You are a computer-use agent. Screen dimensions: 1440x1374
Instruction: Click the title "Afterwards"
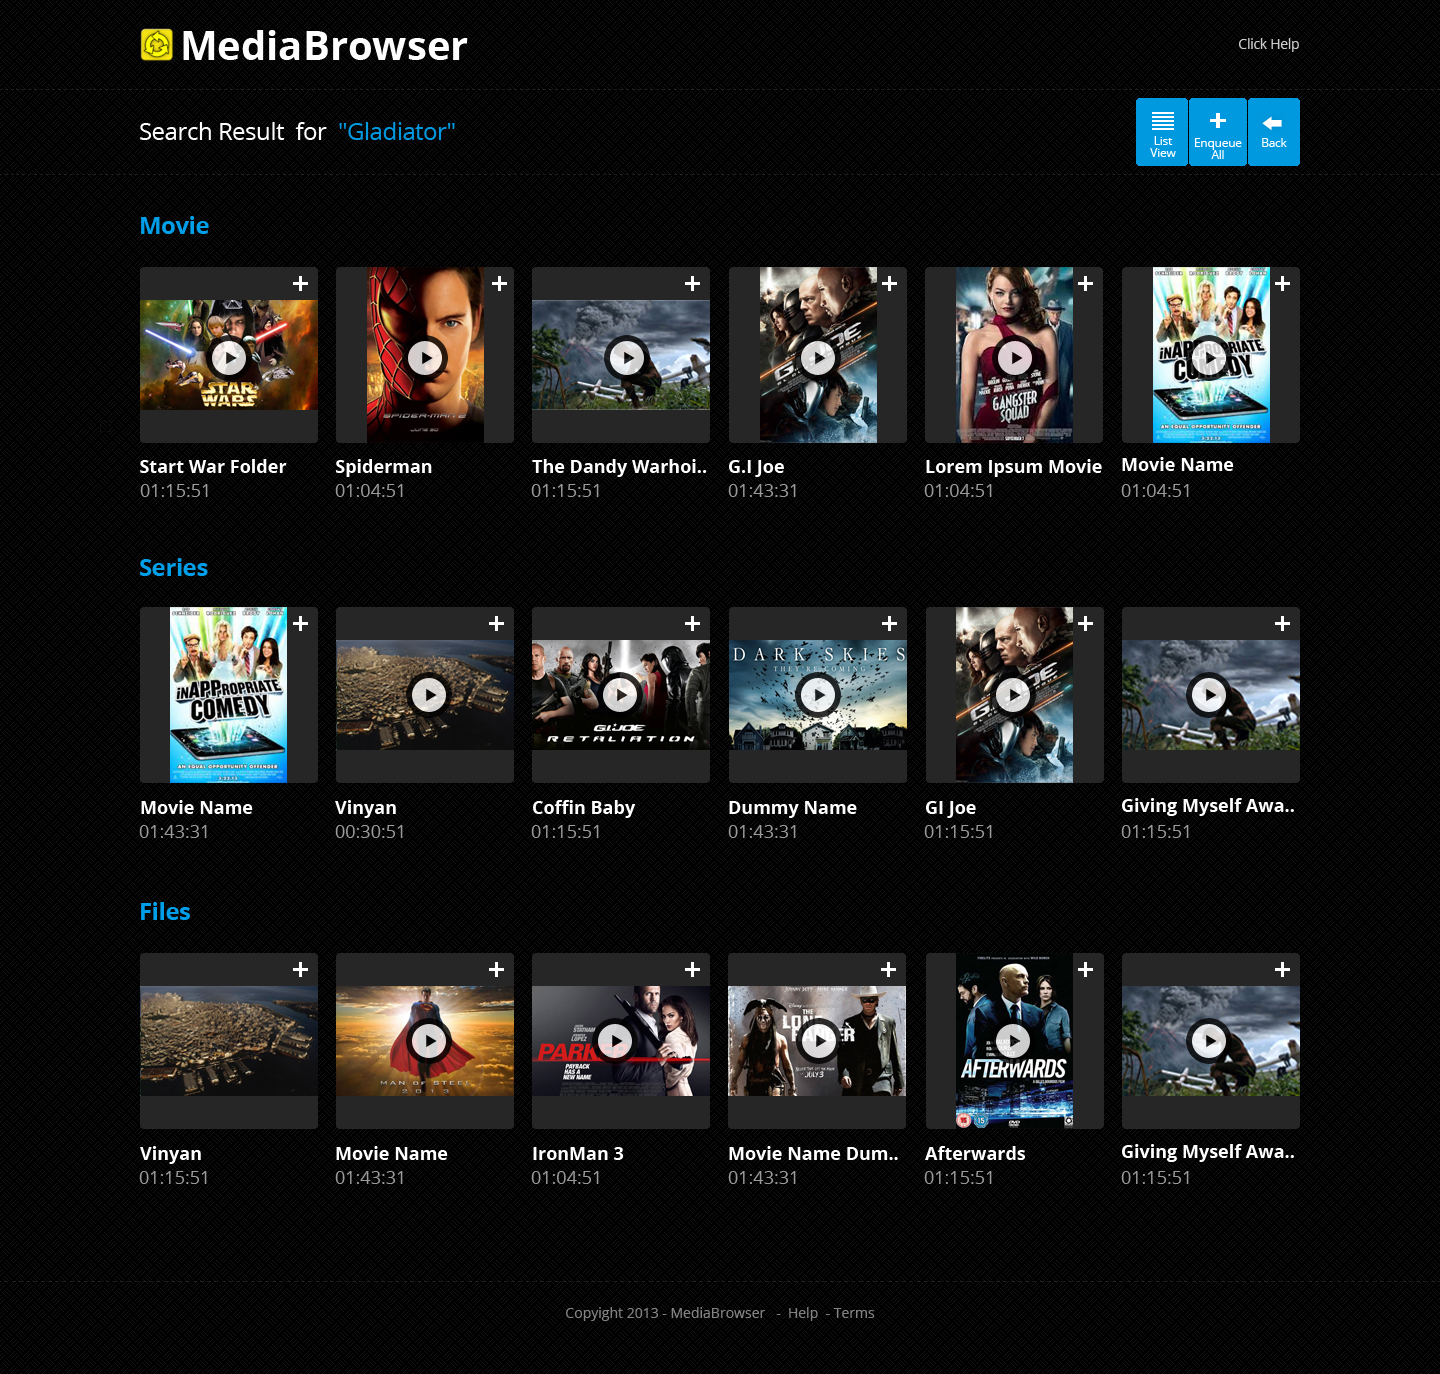tap(975, 1154)
